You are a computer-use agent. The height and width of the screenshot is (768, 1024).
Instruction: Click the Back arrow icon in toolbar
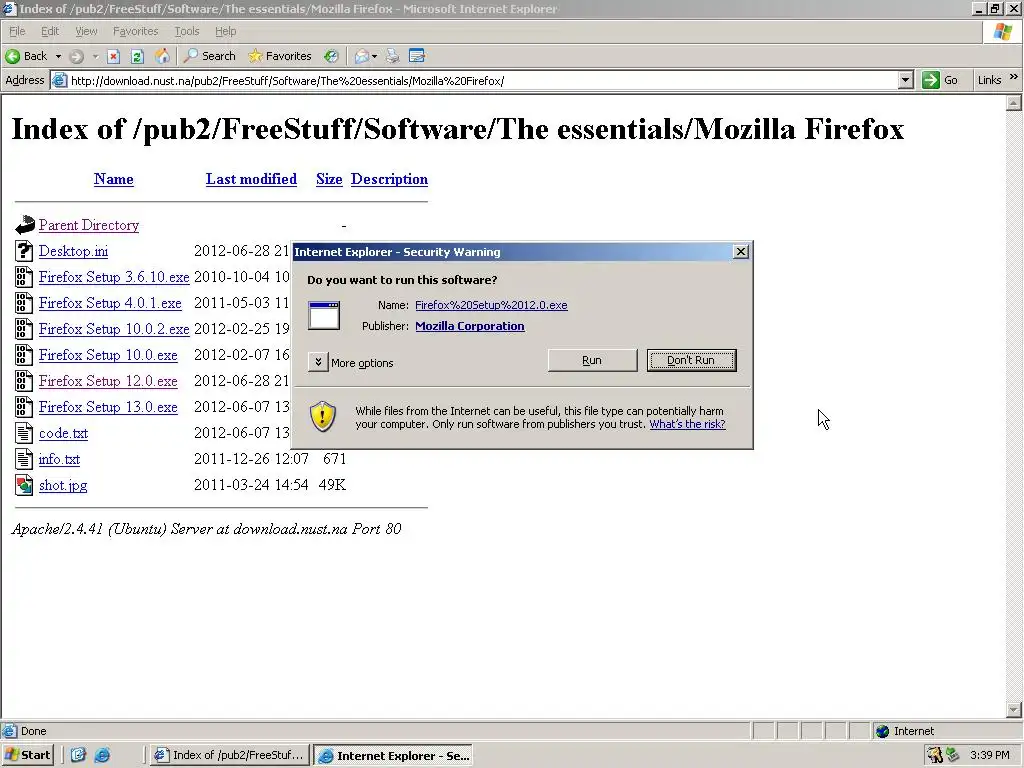click(12, 56)
